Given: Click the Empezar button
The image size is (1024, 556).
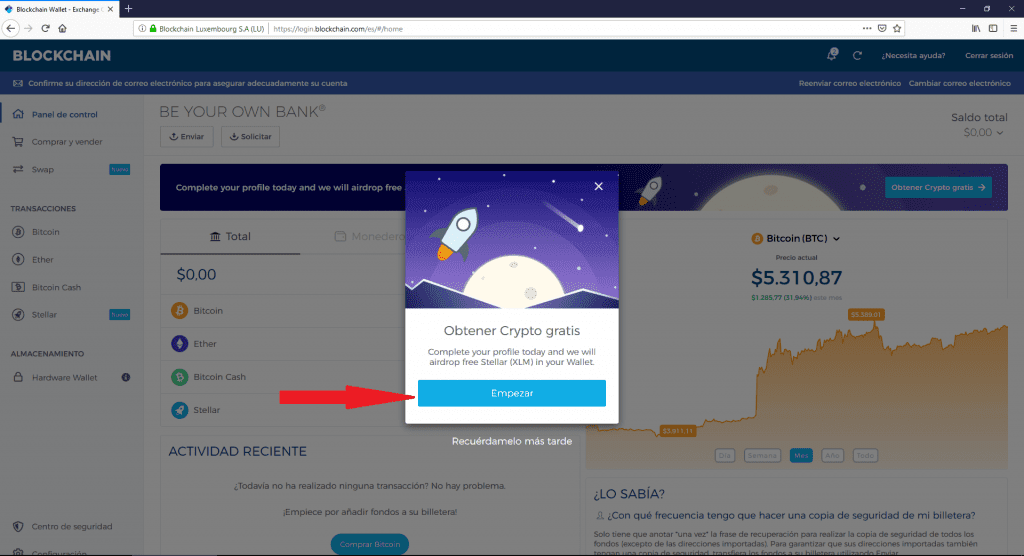Looking at the screenshot, I should click(512, 393).
